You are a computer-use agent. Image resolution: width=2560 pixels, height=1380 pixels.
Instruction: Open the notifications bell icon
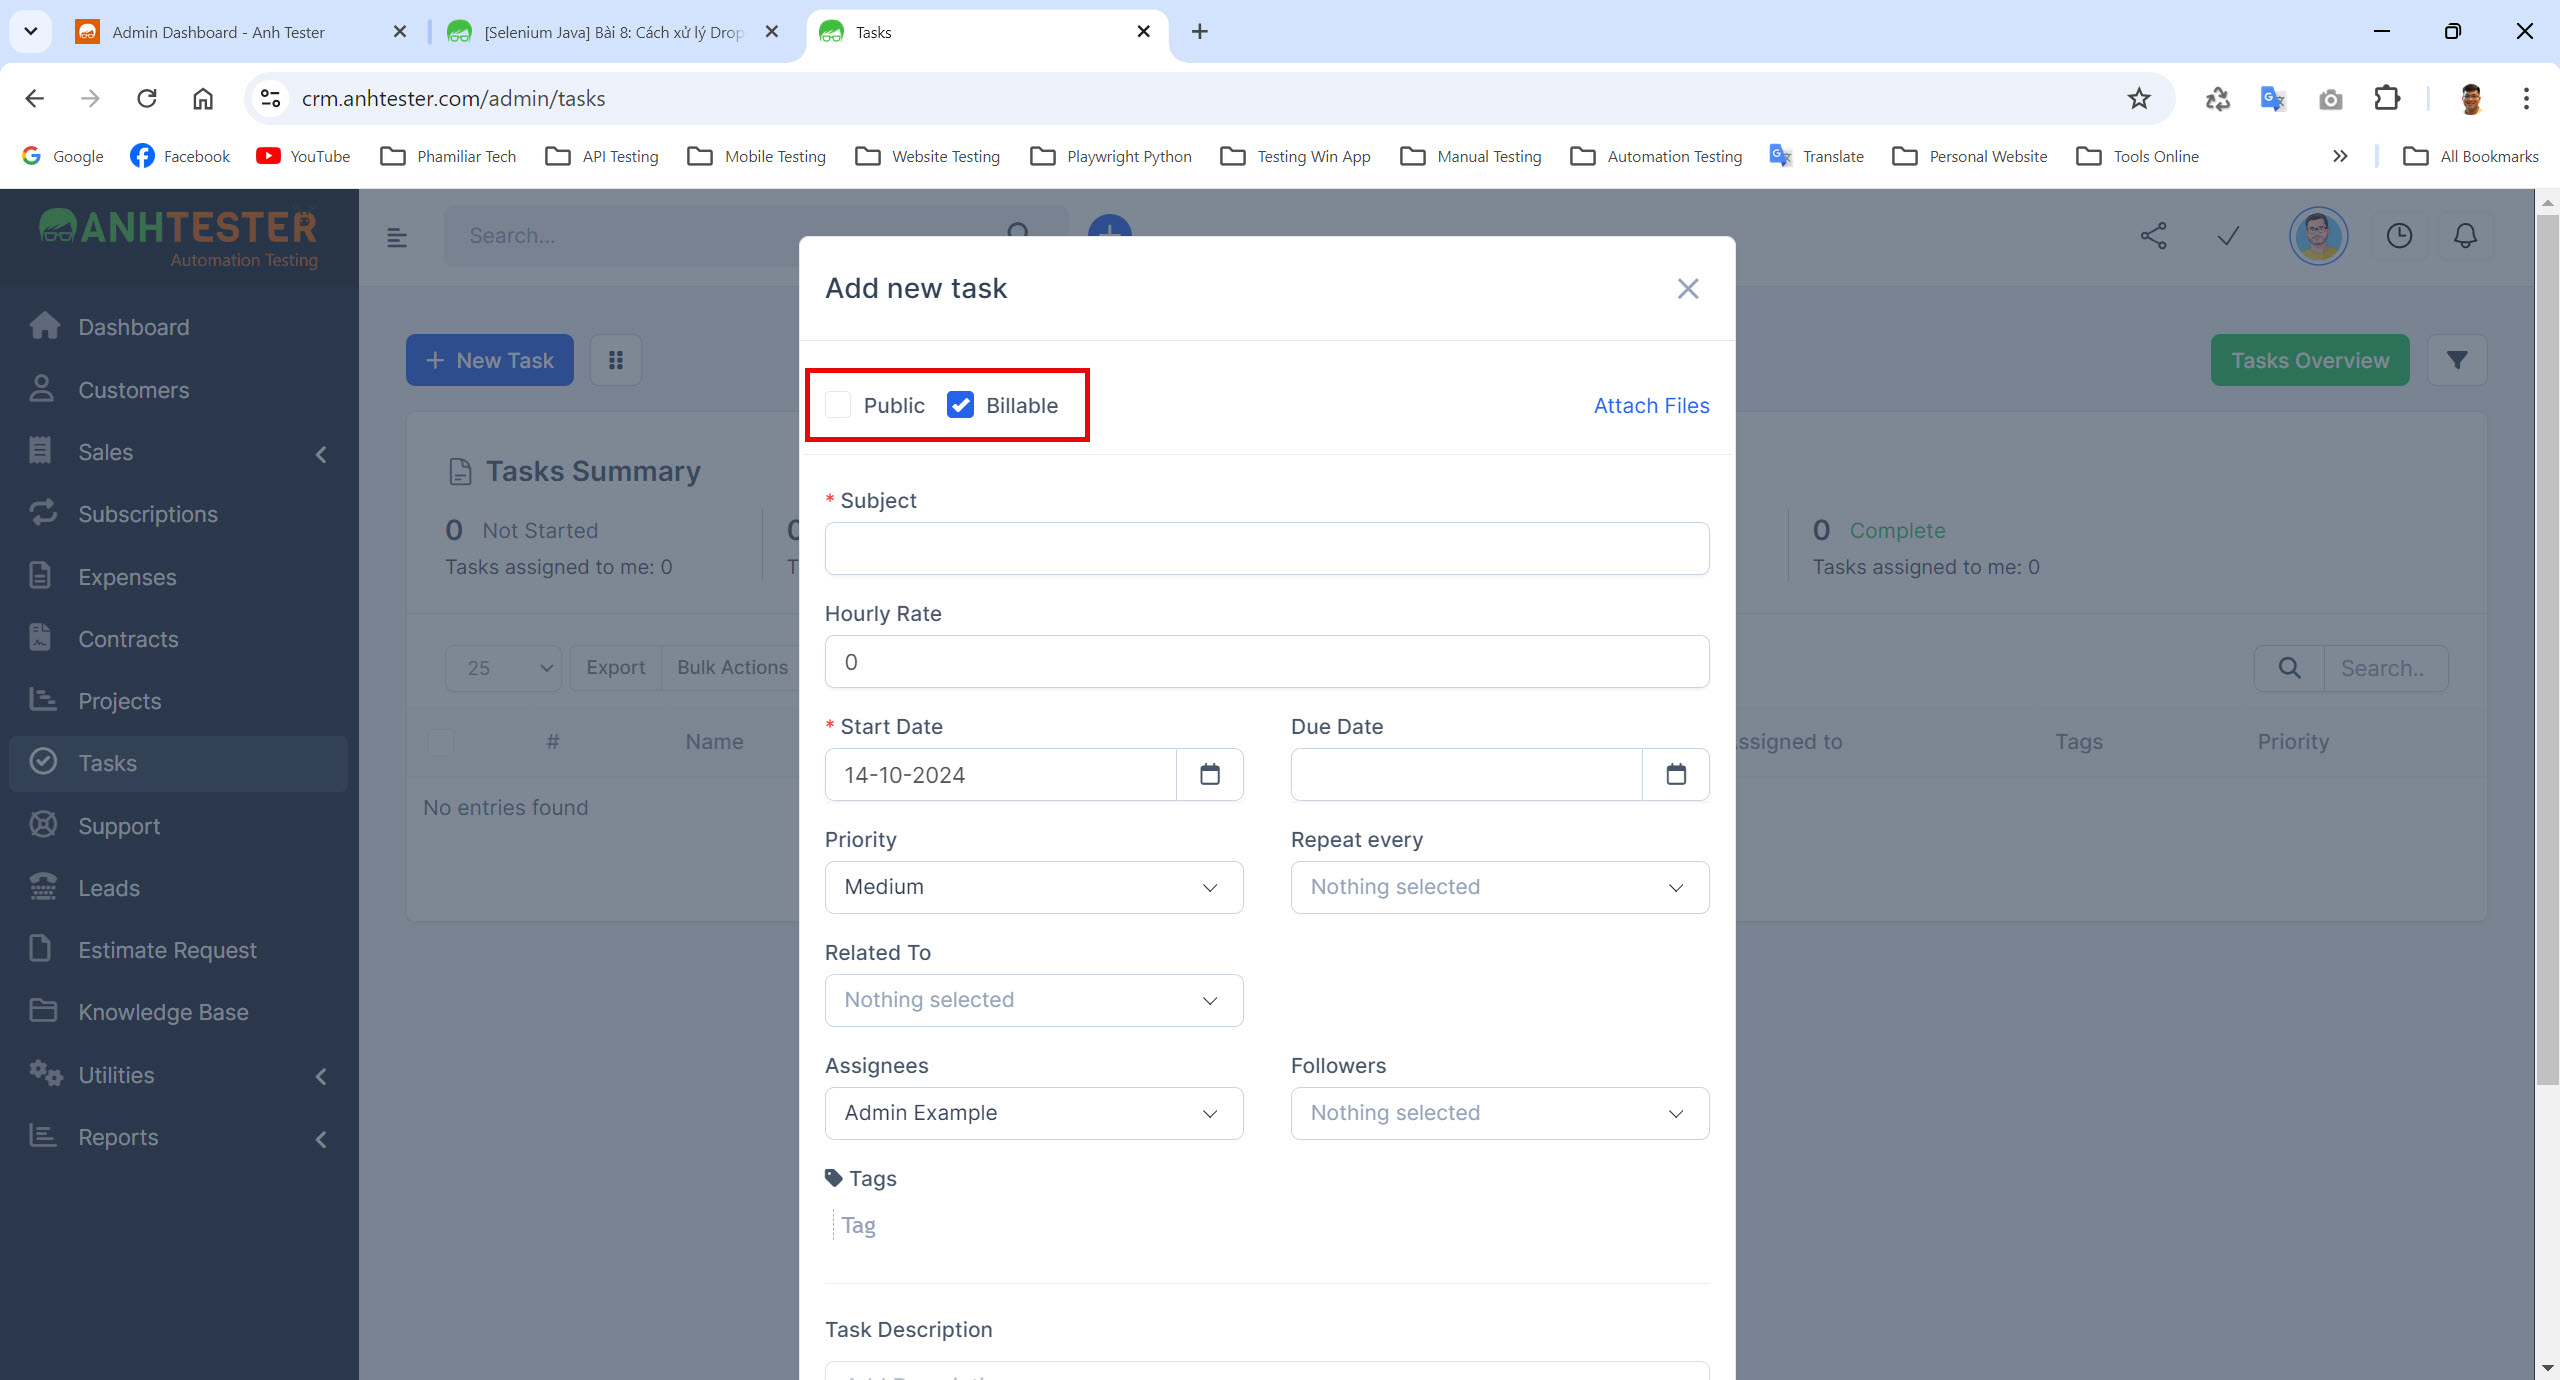point(2466,236)
